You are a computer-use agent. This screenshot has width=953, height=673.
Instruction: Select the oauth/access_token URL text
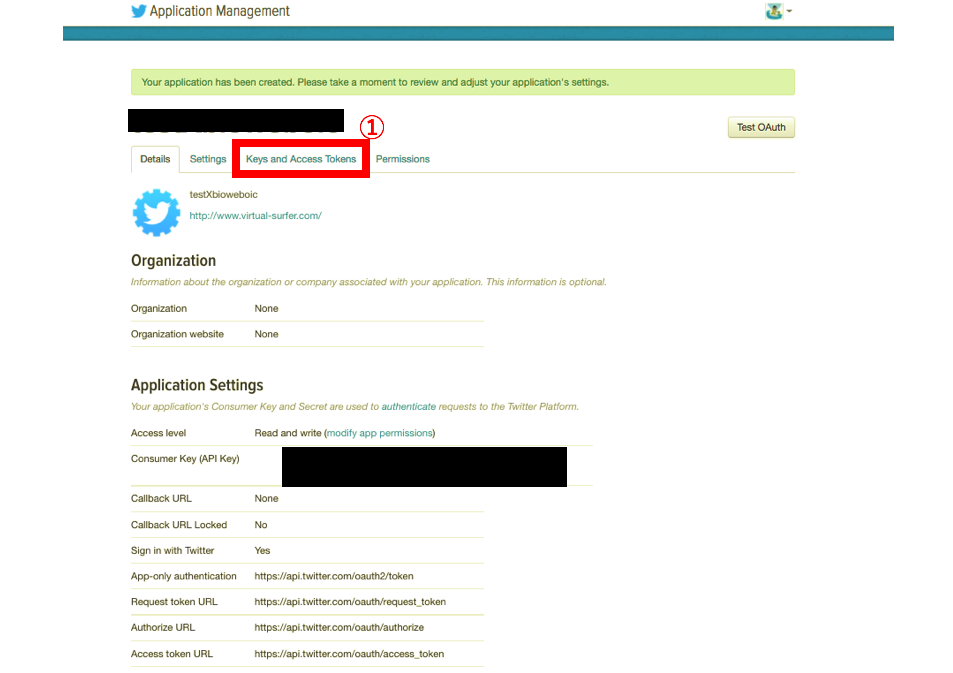tap(349, 654)
